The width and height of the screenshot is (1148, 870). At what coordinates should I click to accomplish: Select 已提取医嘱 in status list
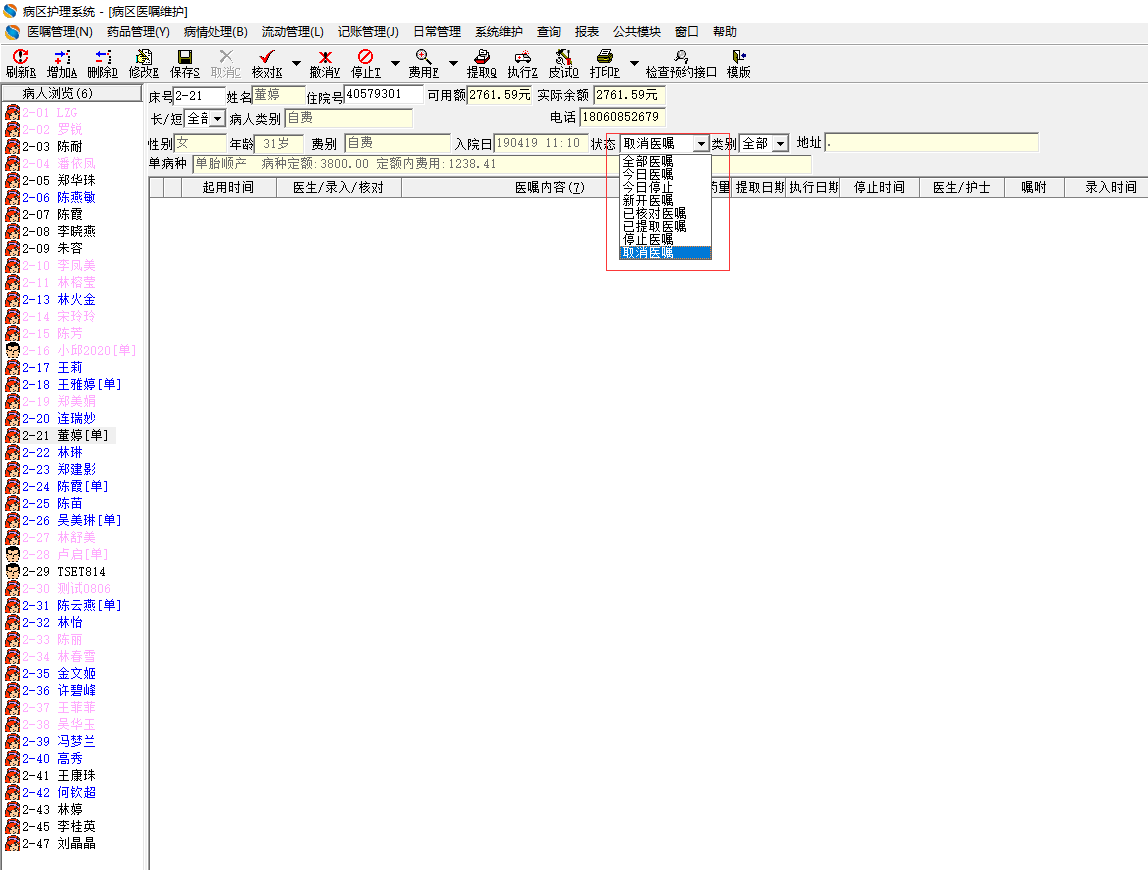666,227
